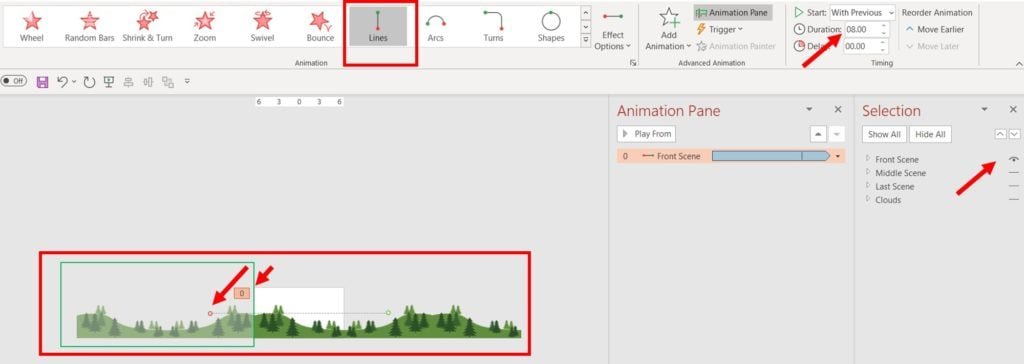Viewport: 1024px width, 364px height.
Task: Select the Wheel animation effect
Action: (x=31, y=27)
